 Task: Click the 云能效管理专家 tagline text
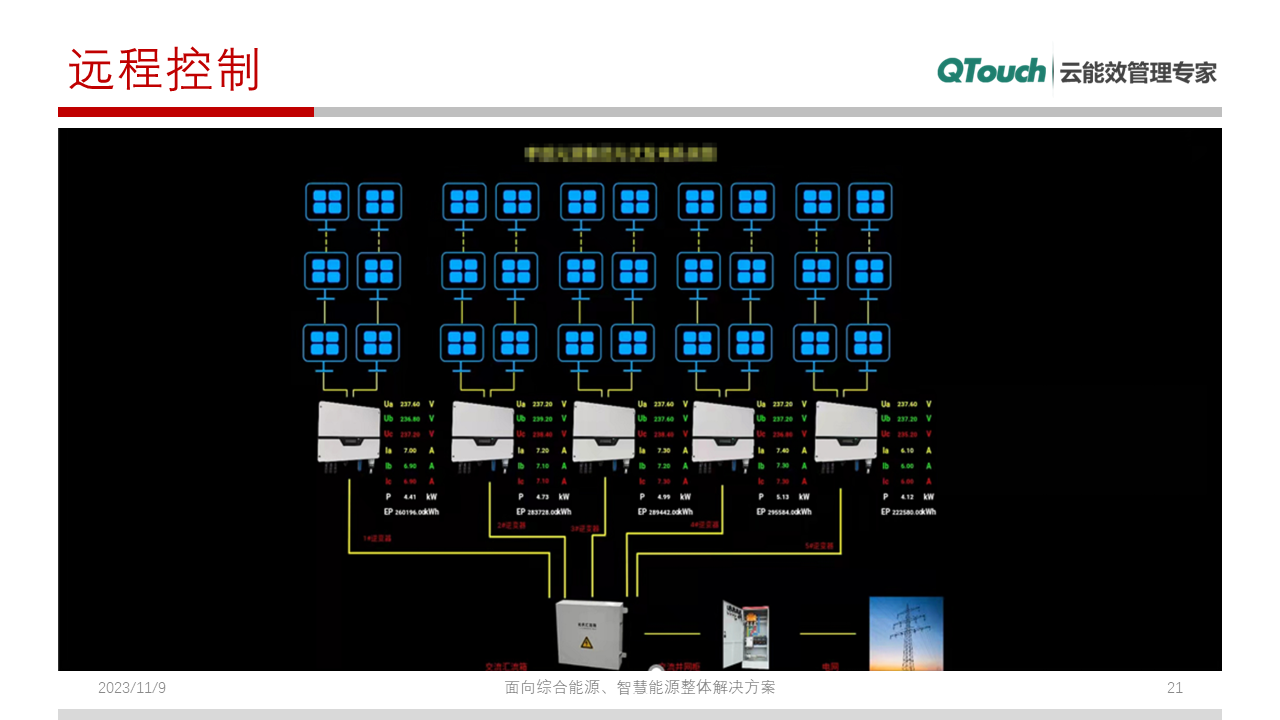pos(1138,72)
